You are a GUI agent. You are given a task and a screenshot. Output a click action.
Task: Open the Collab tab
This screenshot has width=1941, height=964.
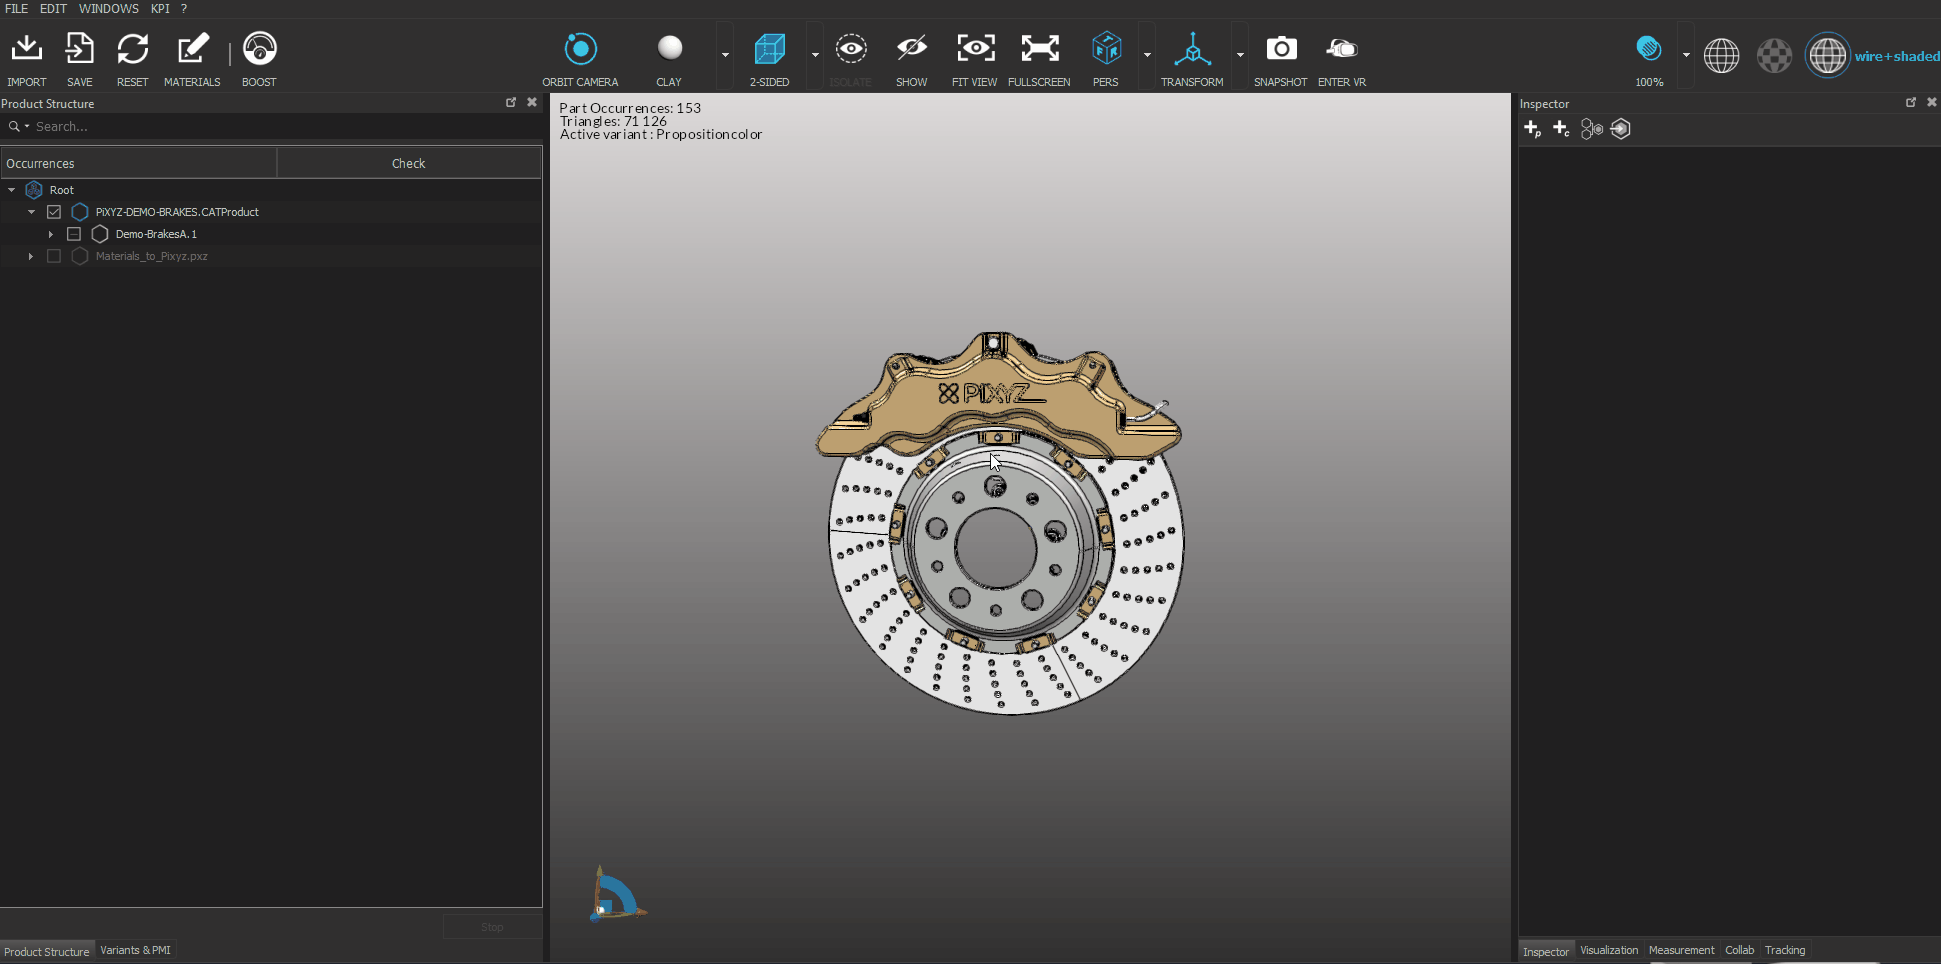(x=1739, y=950)
